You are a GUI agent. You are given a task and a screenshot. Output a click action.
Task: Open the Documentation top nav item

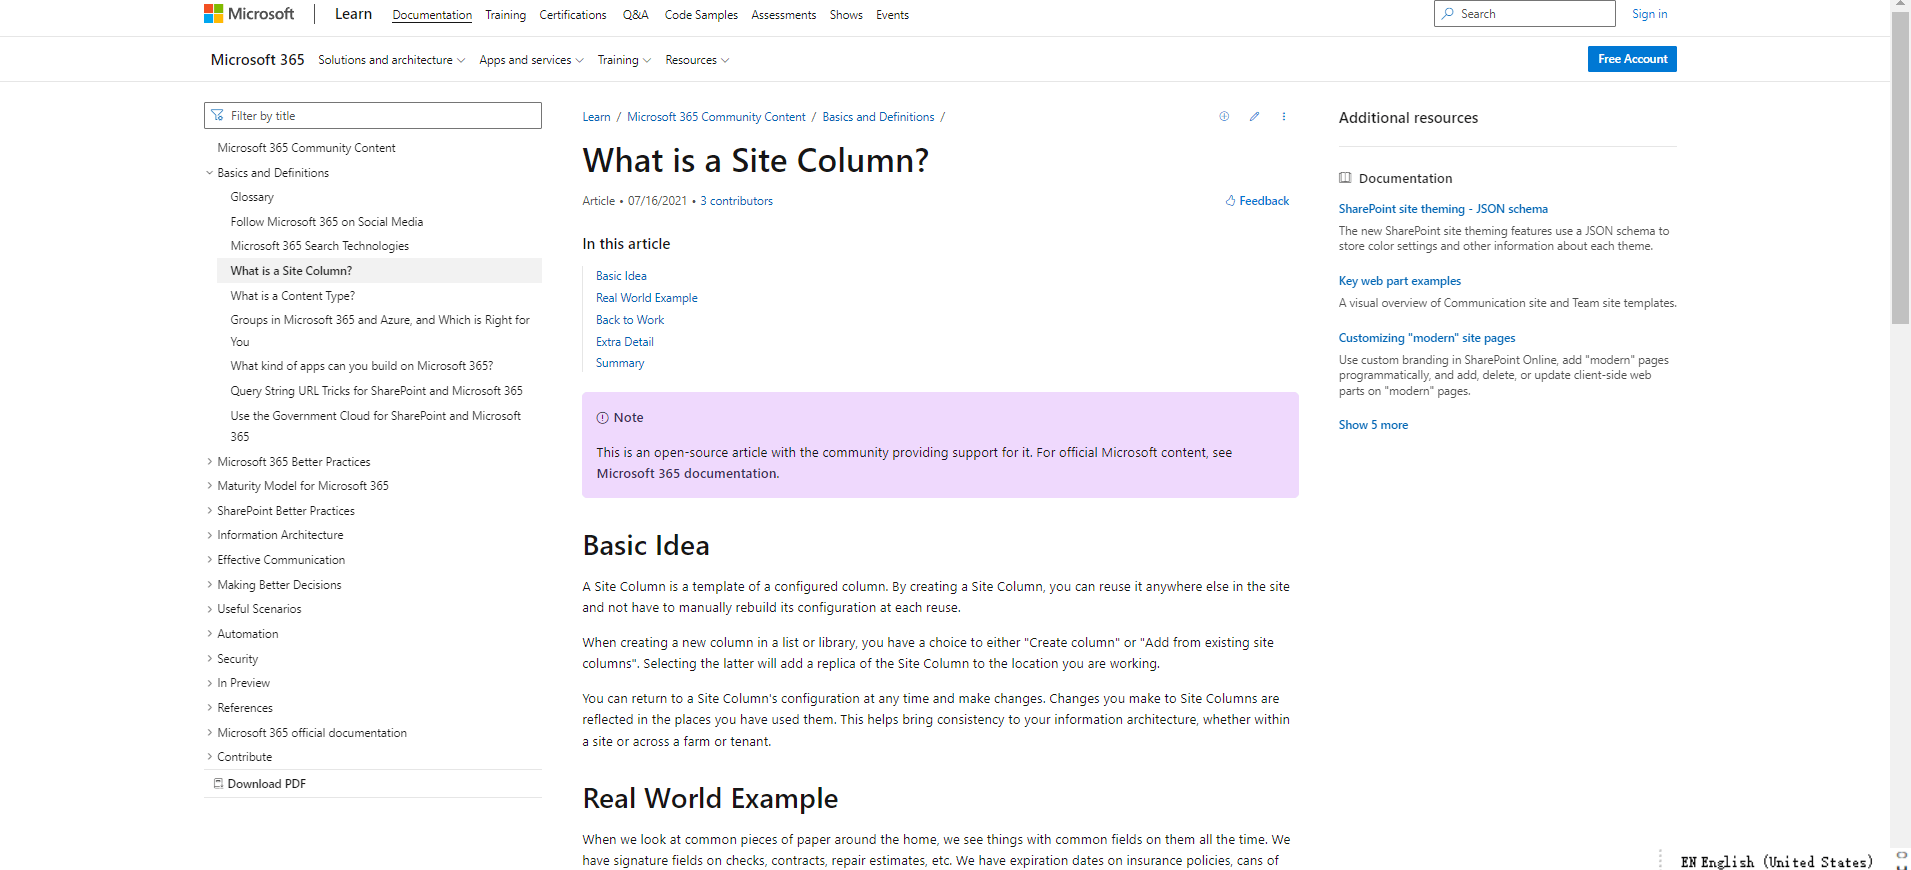point(432,15)
